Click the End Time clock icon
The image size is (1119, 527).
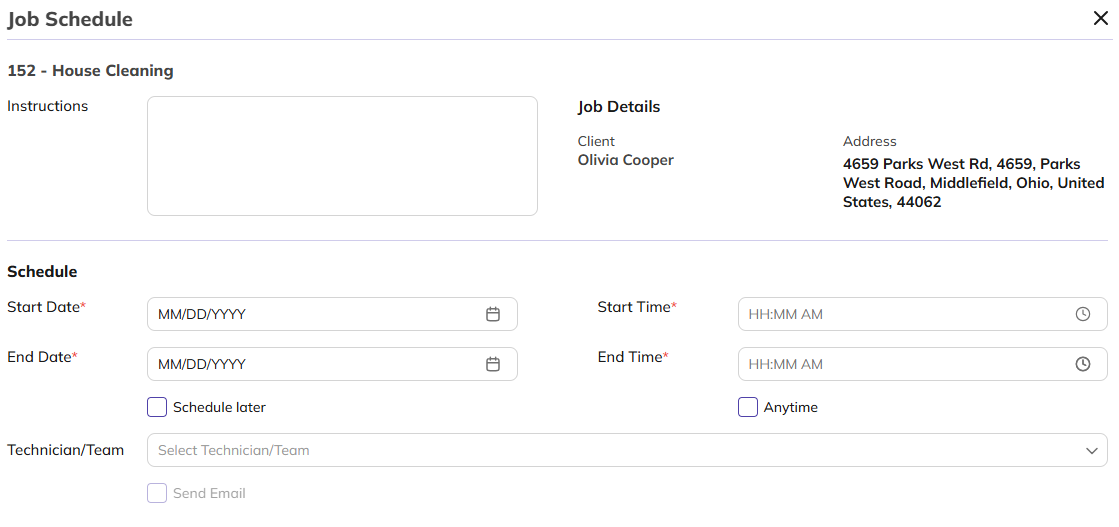(1083, 364)
